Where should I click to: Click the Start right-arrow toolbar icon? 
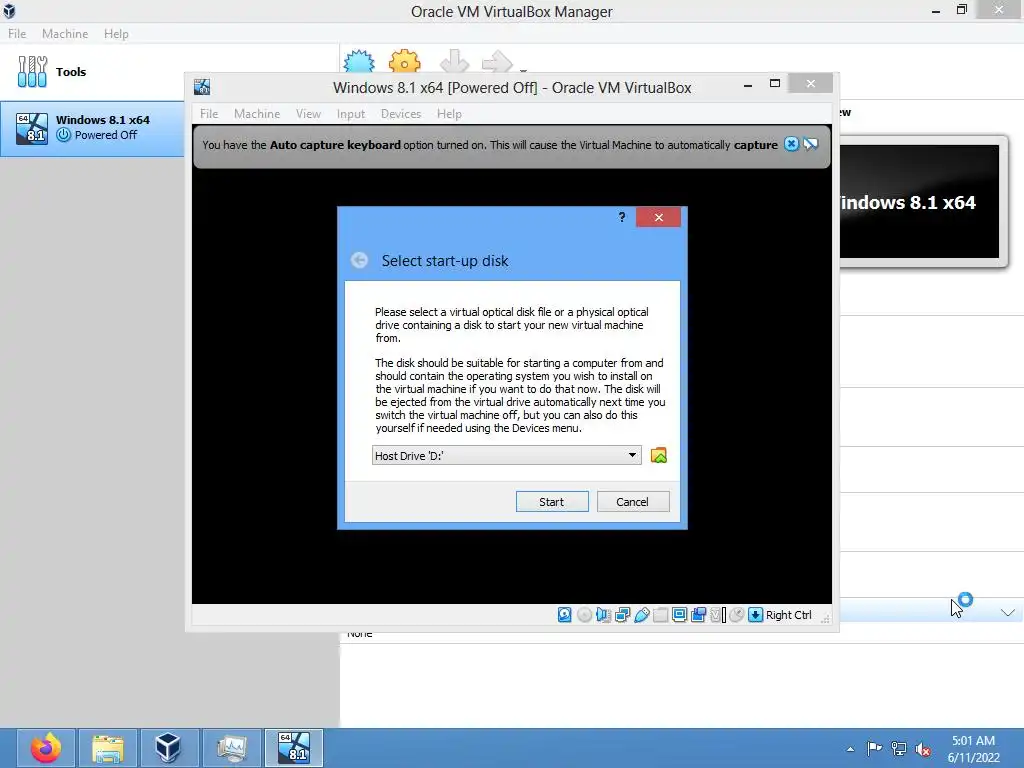point(497,63)
